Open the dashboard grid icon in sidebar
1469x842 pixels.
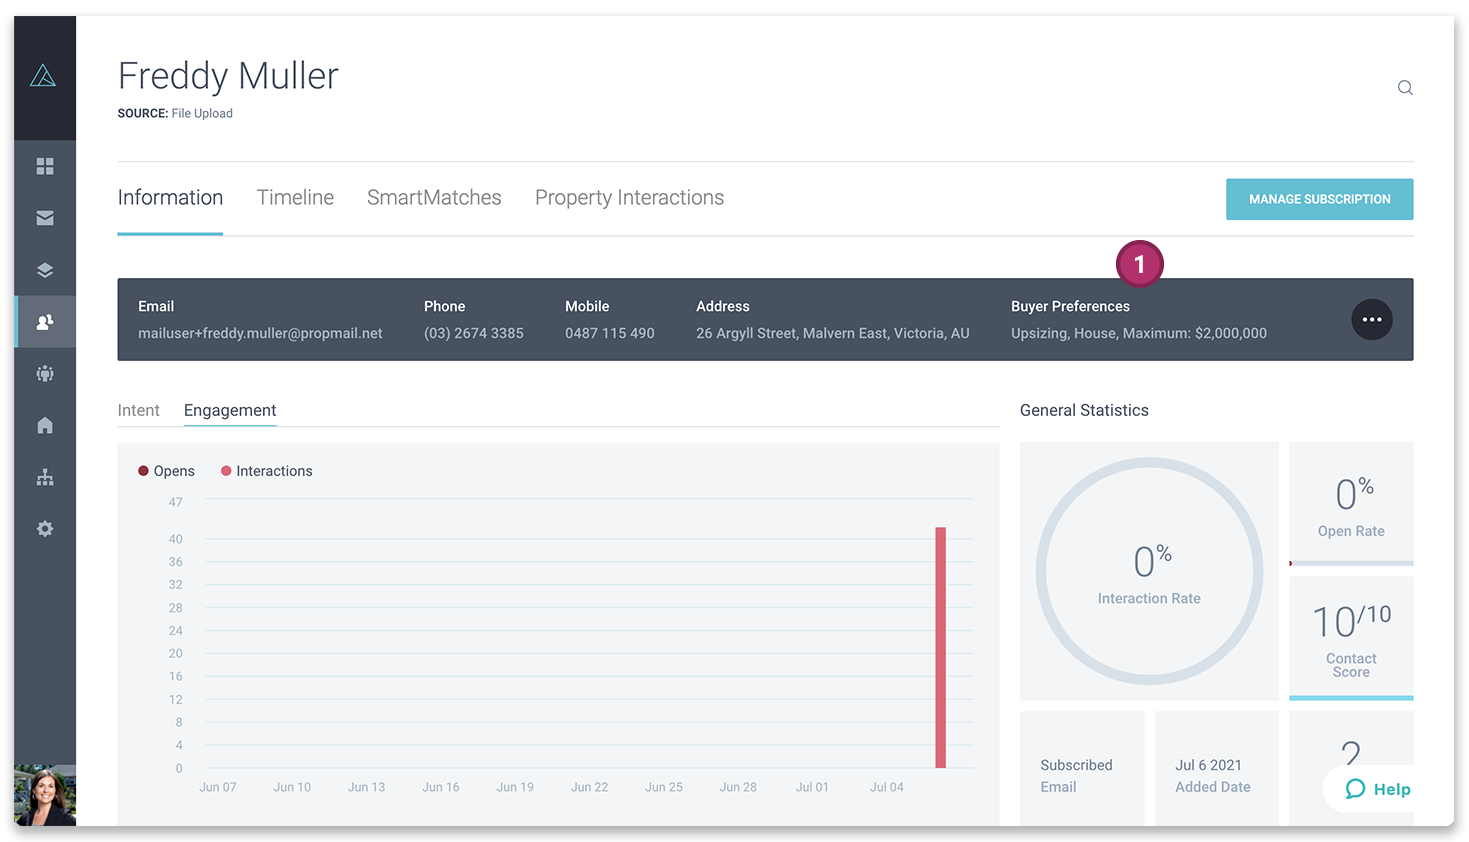[x=45, y=166]
